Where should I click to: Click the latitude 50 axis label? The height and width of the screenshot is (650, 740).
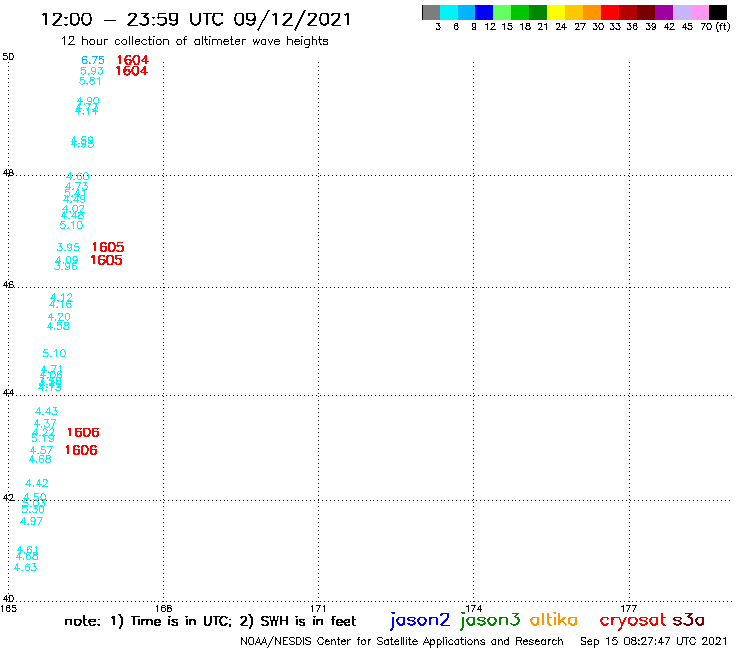coord(8,57)
